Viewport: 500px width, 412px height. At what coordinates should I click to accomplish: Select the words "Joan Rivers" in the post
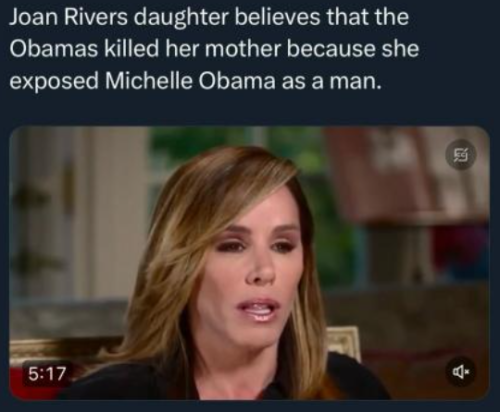point(68,17)
